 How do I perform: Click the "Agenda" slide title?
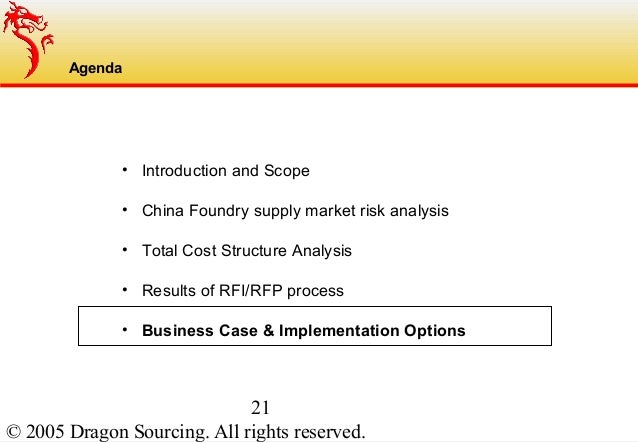pos(96,68)
